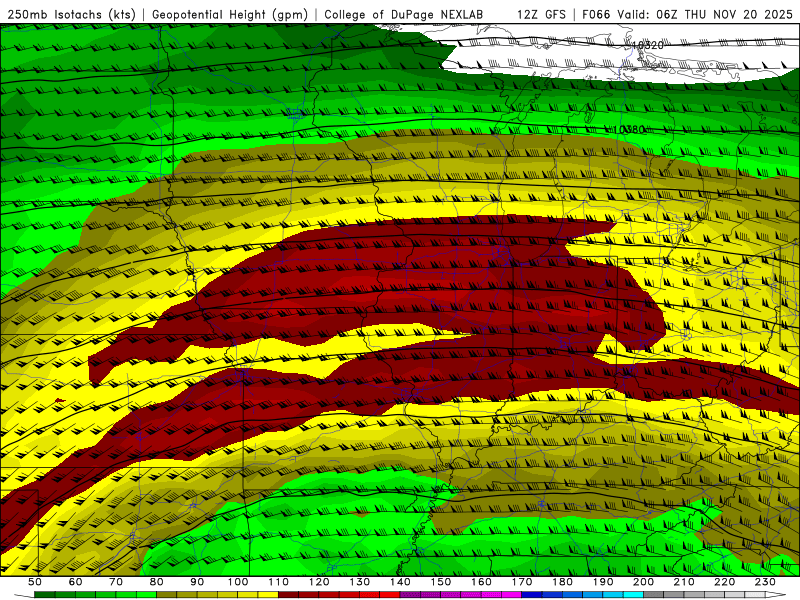Click the 150 scale label
Viewport: 800px width, 600px height.
(x=441, y=582)
